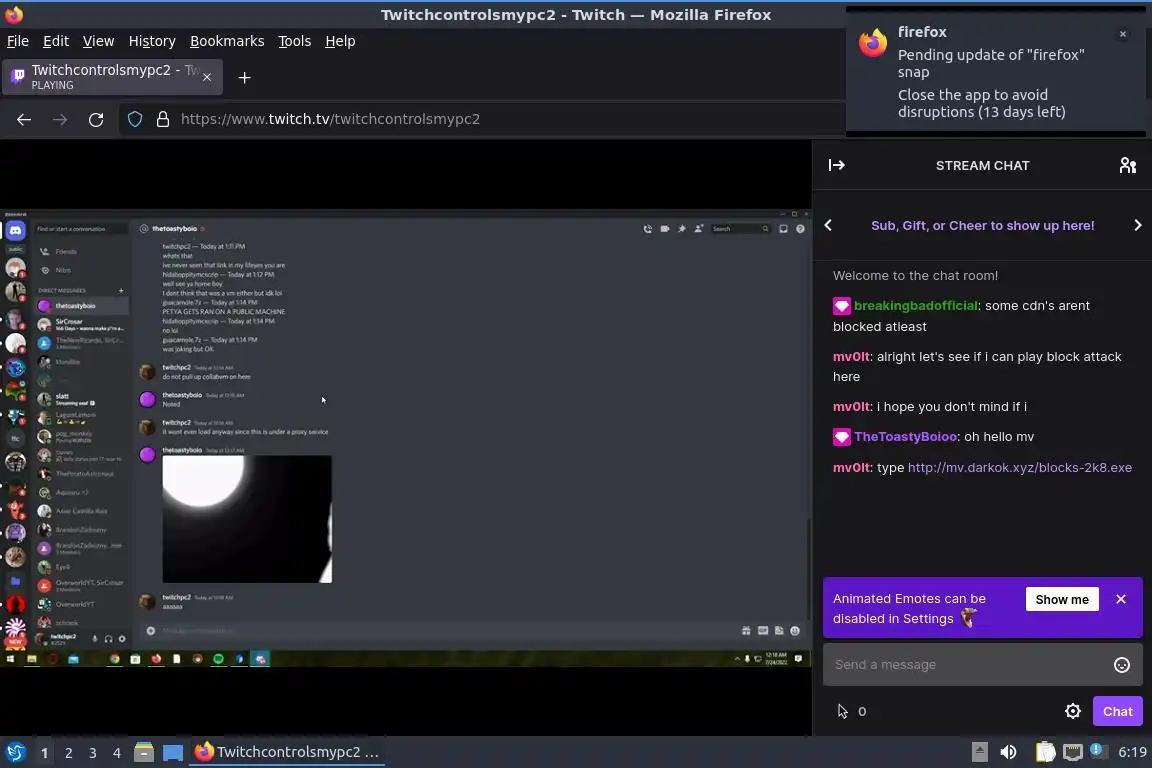Screen dimensions: 1152x768
Task: Click show desktop taskbar icon
Action: (x=173, y=753)
